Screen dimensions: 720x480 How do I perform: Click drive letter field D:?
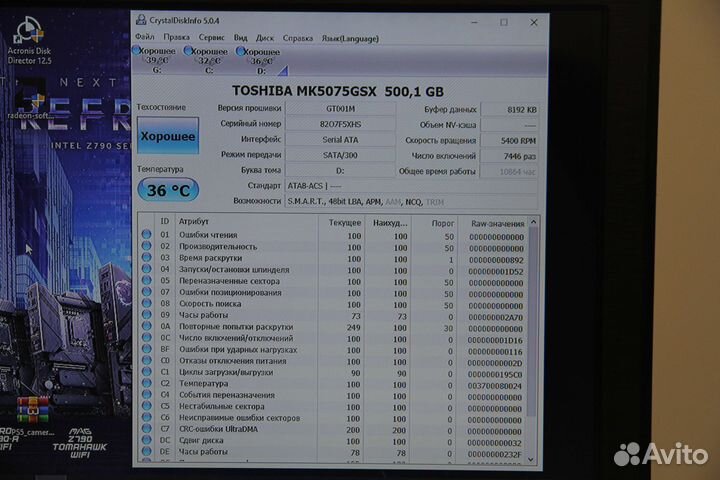(x=340, y=170)
